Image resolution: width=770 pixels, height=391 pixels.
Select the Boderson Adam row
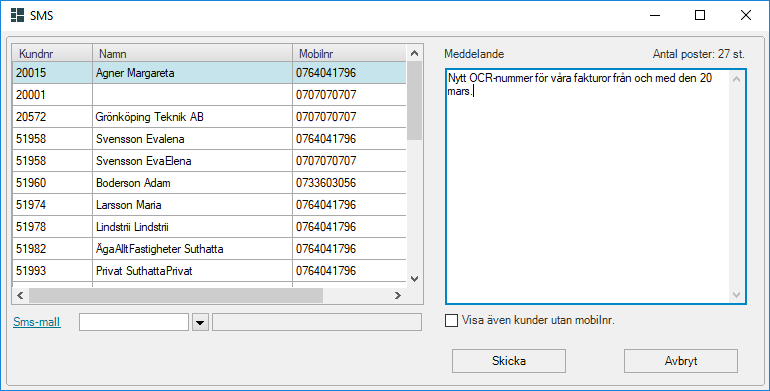pyautogui.click(x=210, y=183)
